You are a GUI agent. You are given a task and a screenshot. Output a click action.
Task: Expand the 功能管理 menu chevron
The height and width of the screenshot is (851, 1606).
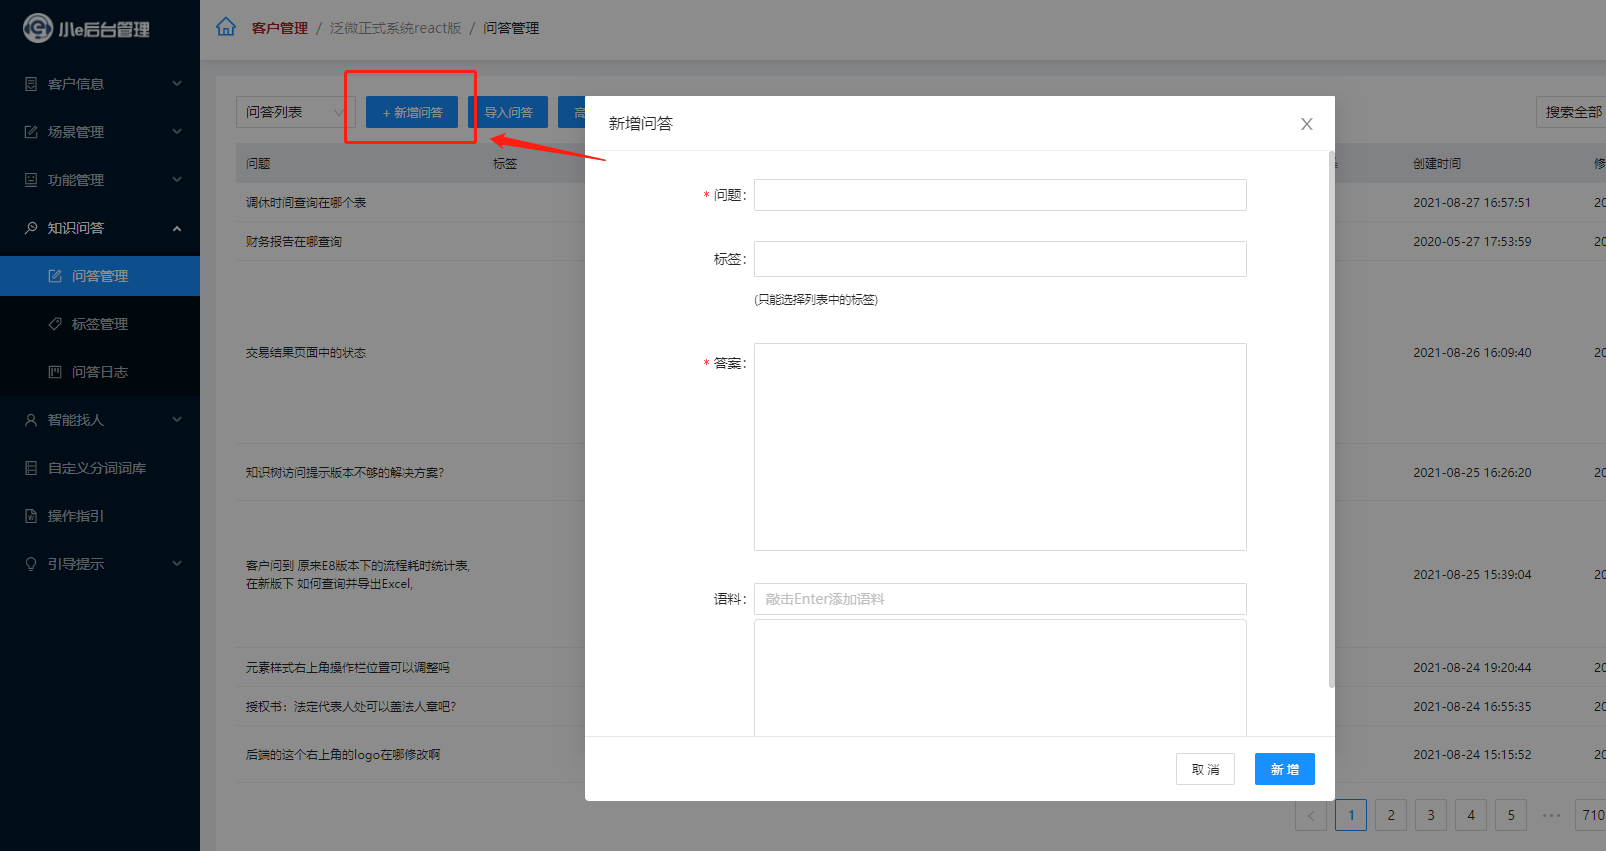click(x=177, y=179)
